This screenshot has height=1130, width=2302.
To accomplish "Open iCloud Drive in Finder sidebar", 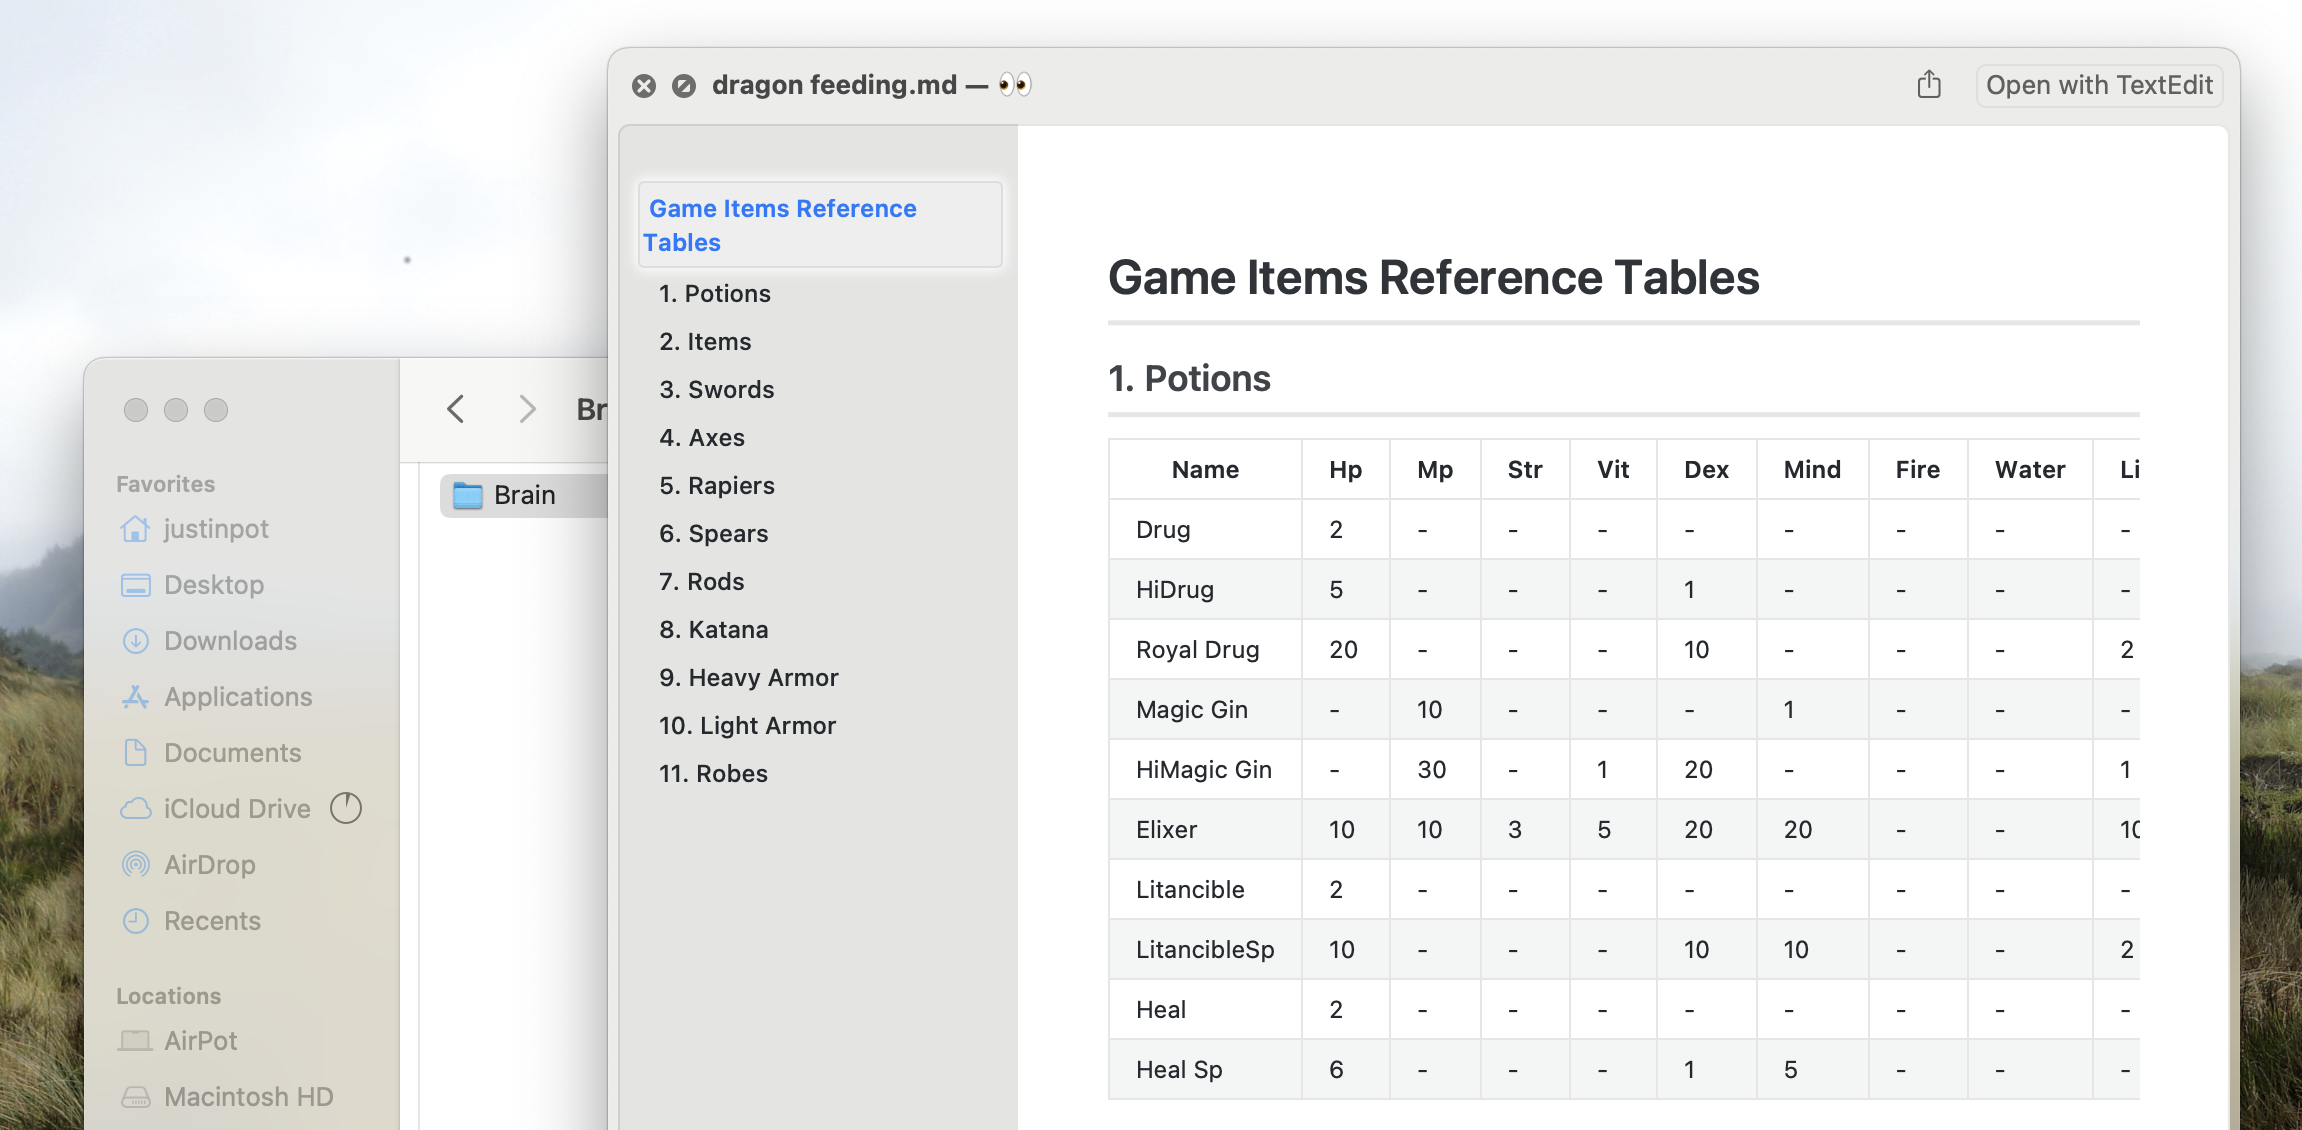I will coord(215,809).
